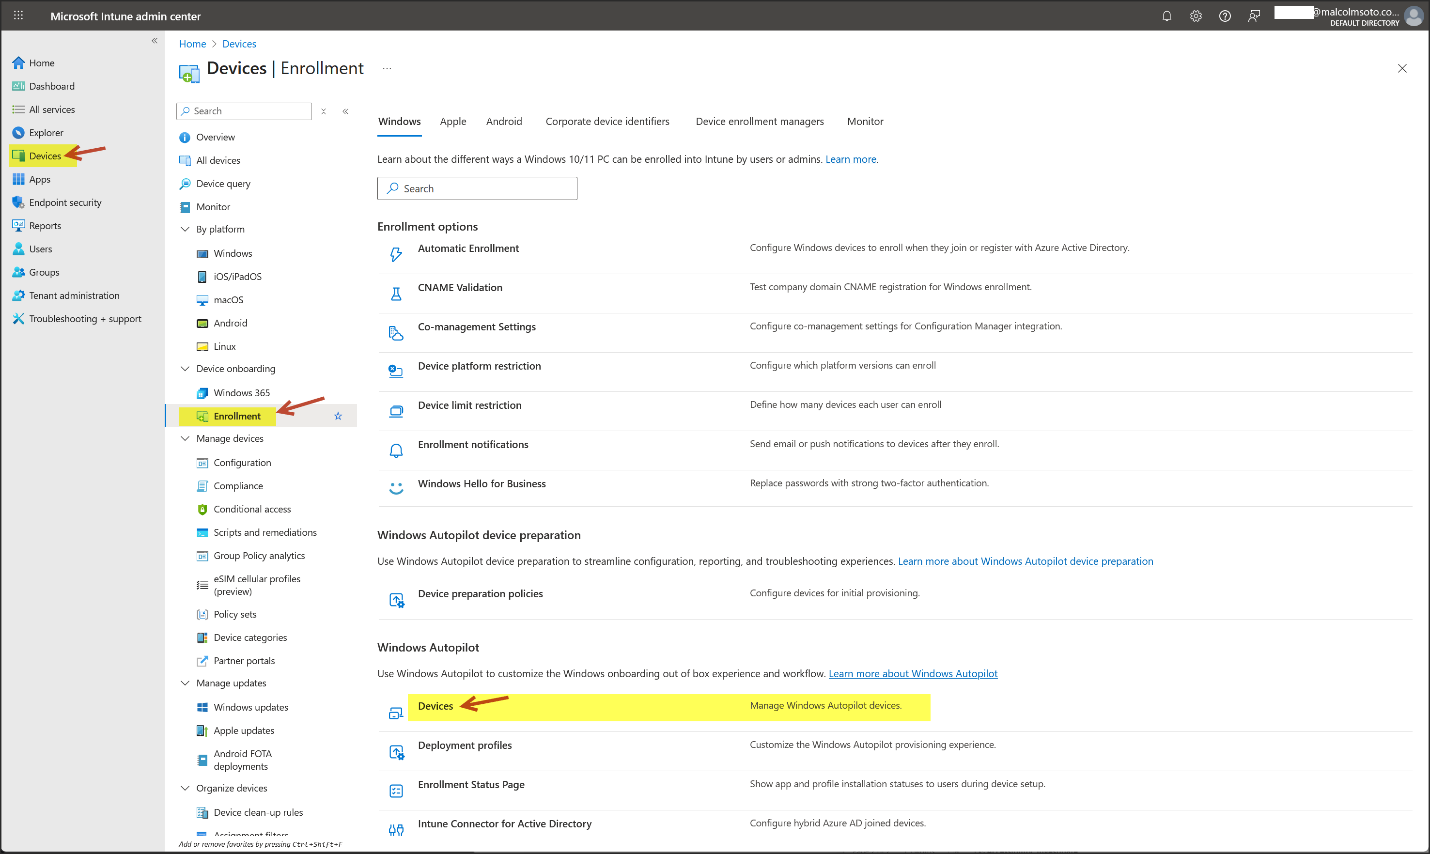Viewport: 1430px width, 854px height.
Task: Click the enrollment options search field
Action: pos(477,188)
